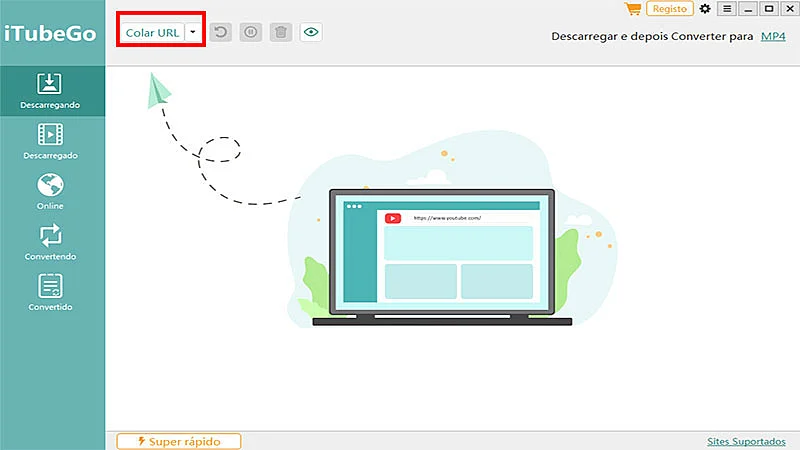
Task: Click the Registo button
Action: (x=670, y=9)
